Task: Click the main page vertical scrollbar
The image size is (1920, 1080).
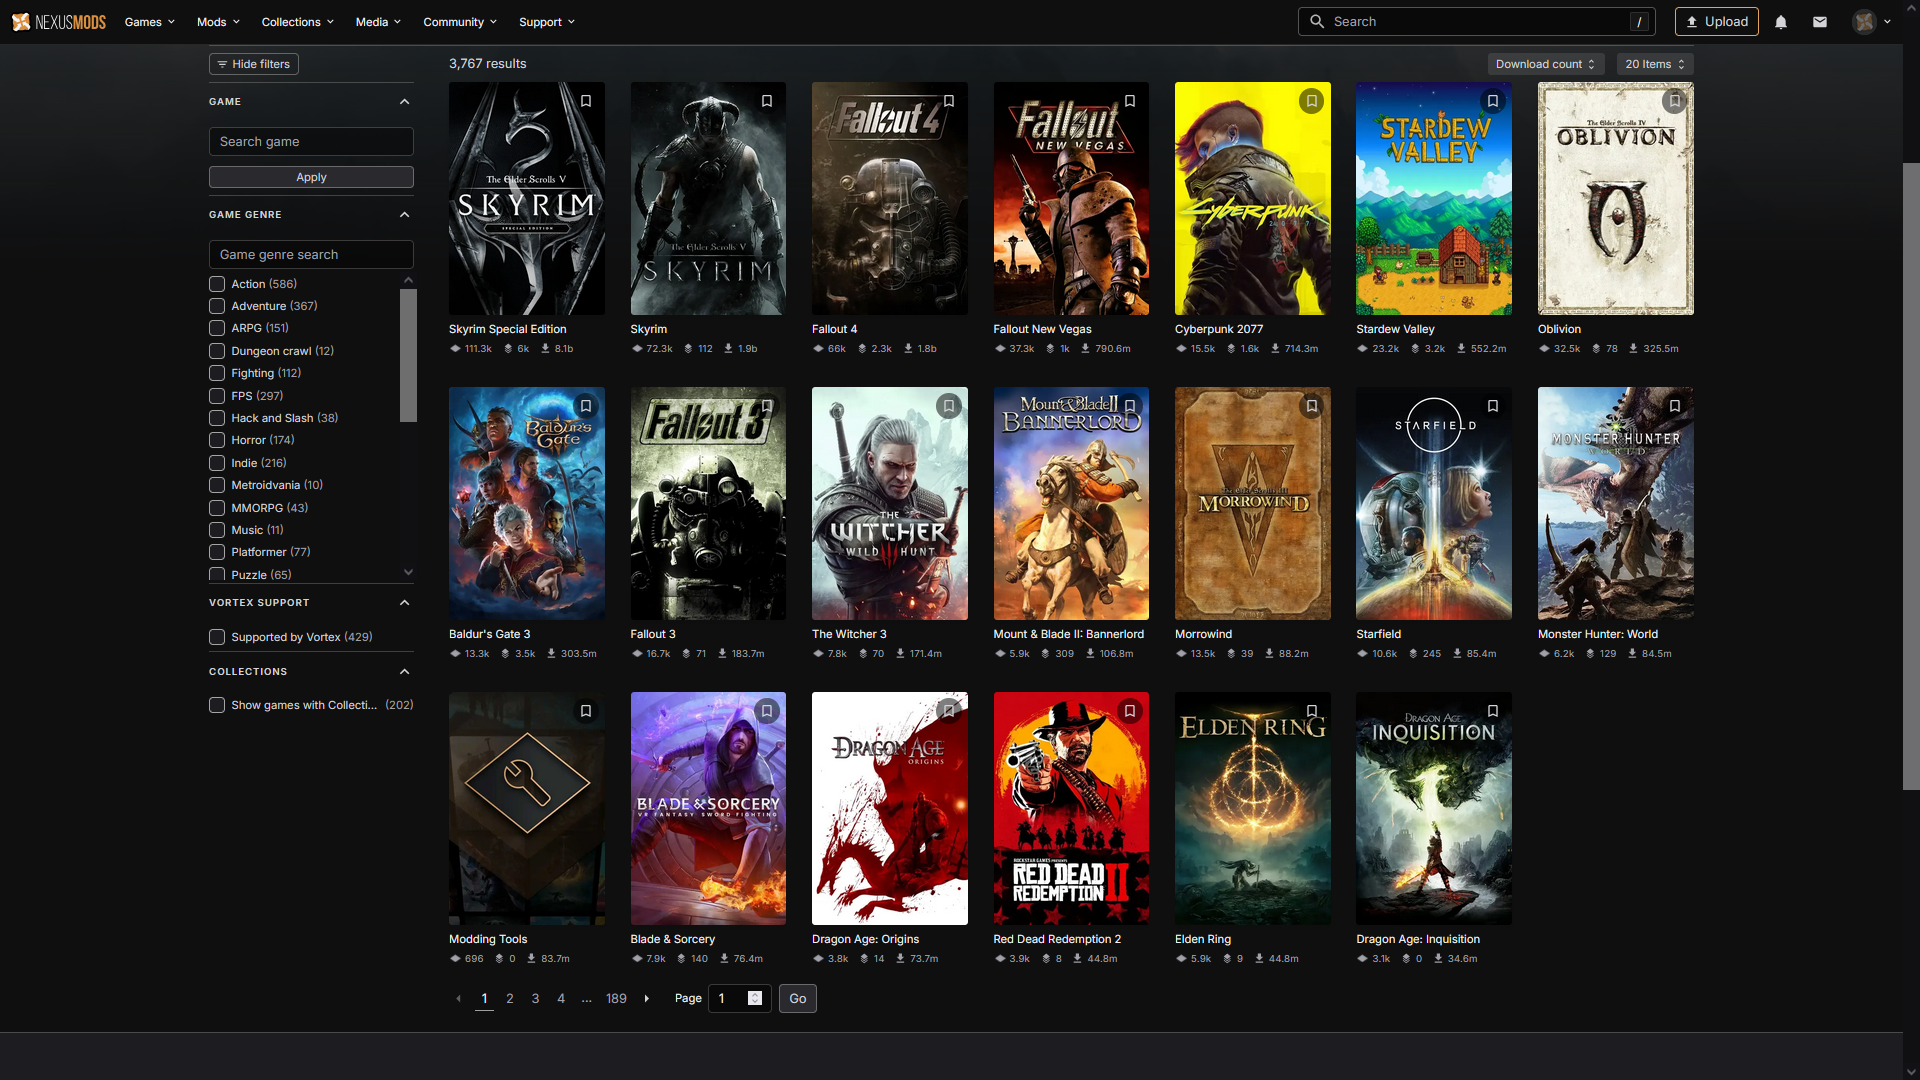Action: pyautogui.click(x=1911, y=476)
